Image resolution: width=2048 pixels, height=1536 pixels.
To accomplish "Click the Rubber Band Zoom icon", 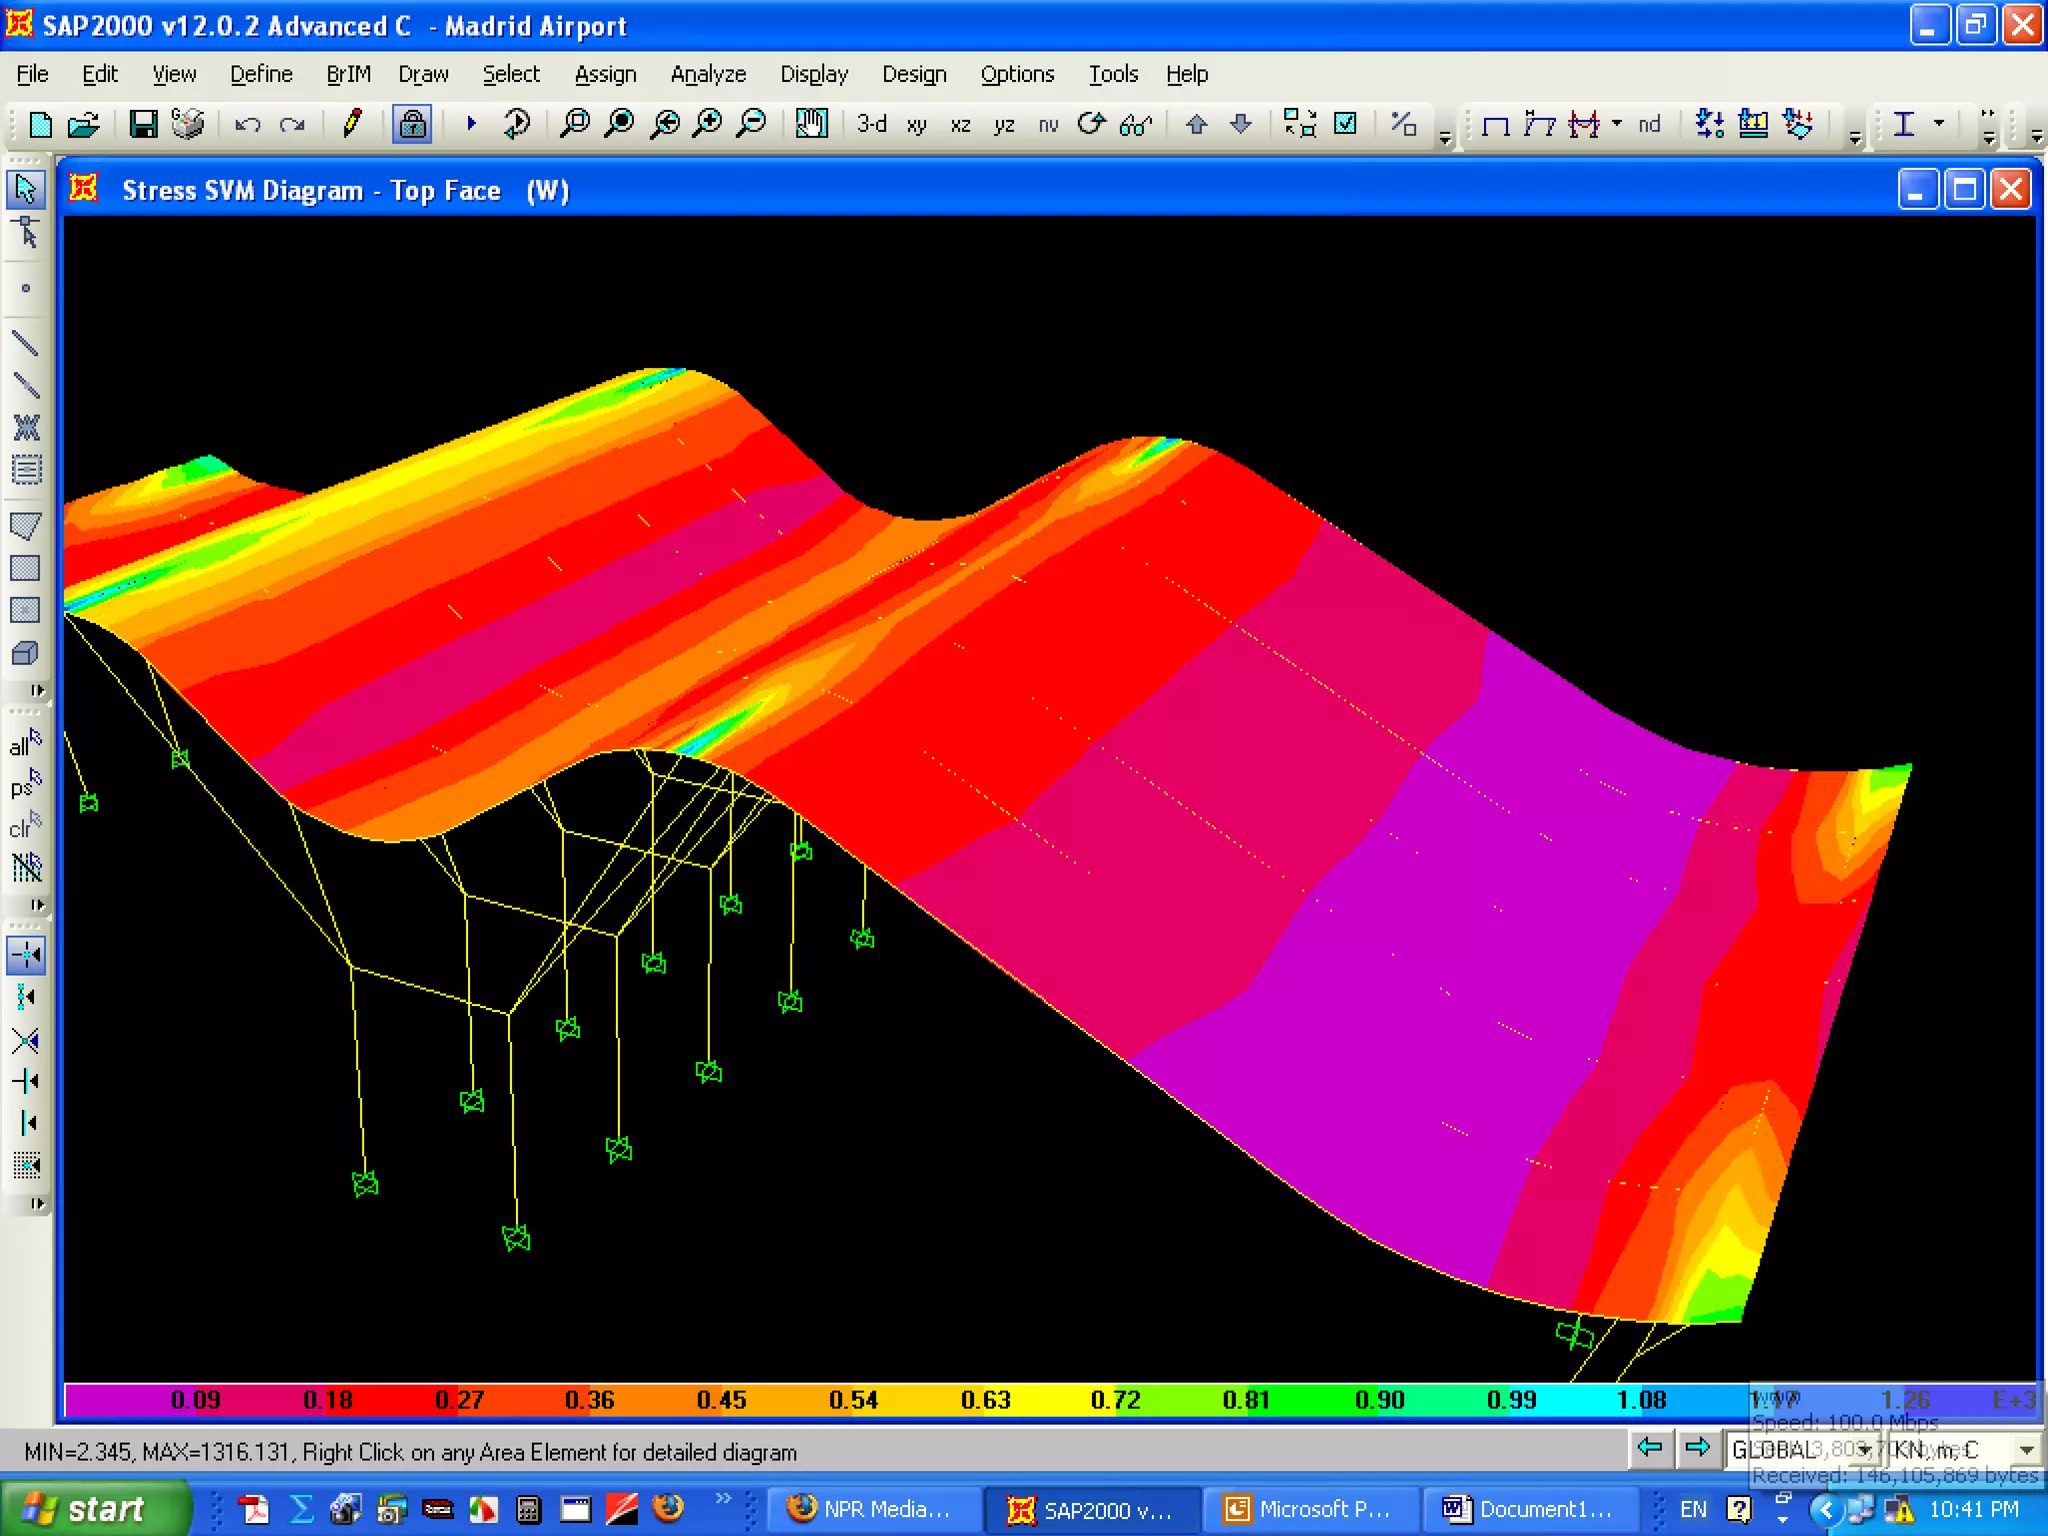I will click(575, 124).
